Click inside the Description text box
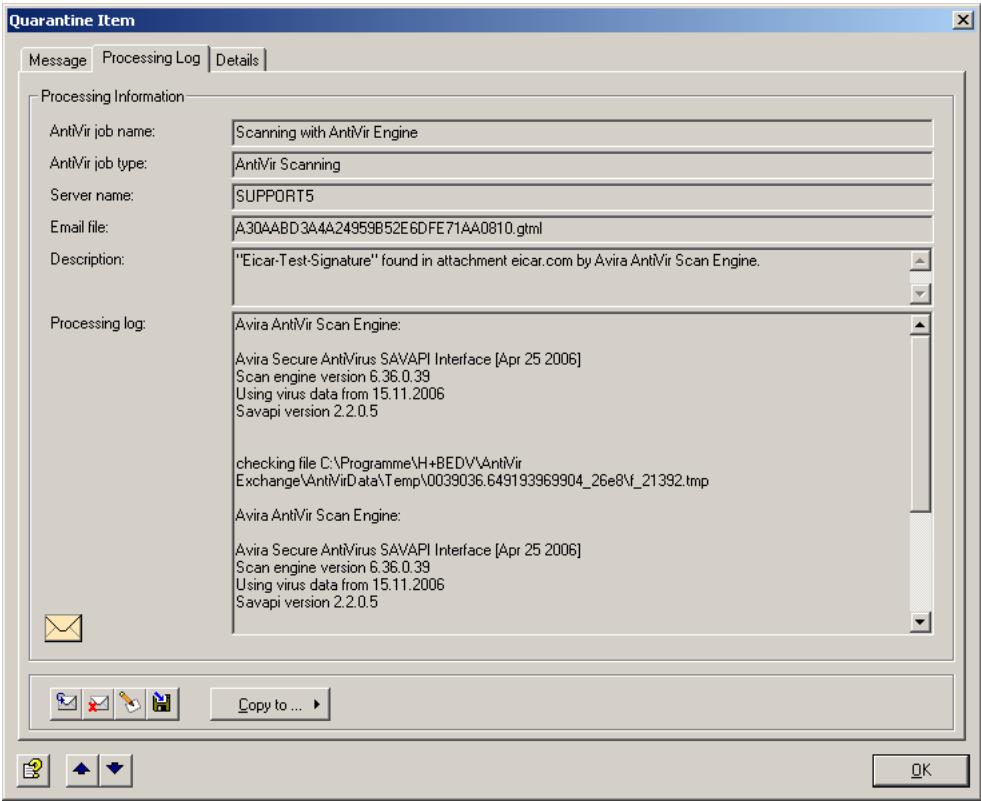 571,277
